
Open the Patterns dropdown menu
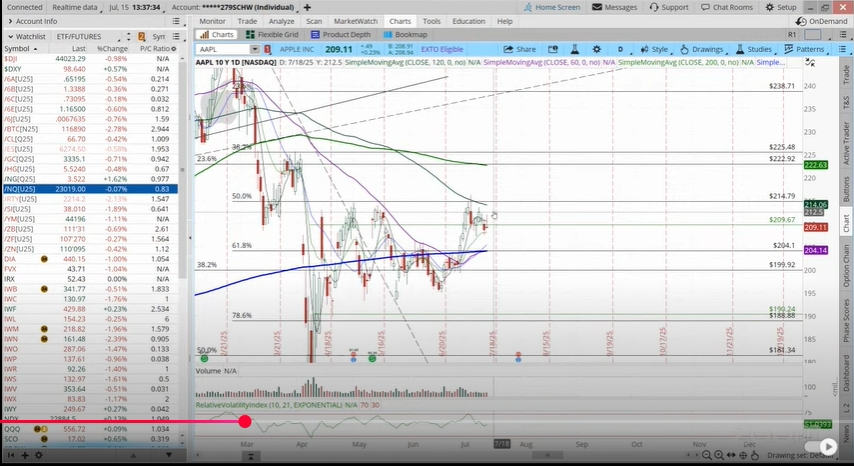pyautogui.click(x=804, y=49)
